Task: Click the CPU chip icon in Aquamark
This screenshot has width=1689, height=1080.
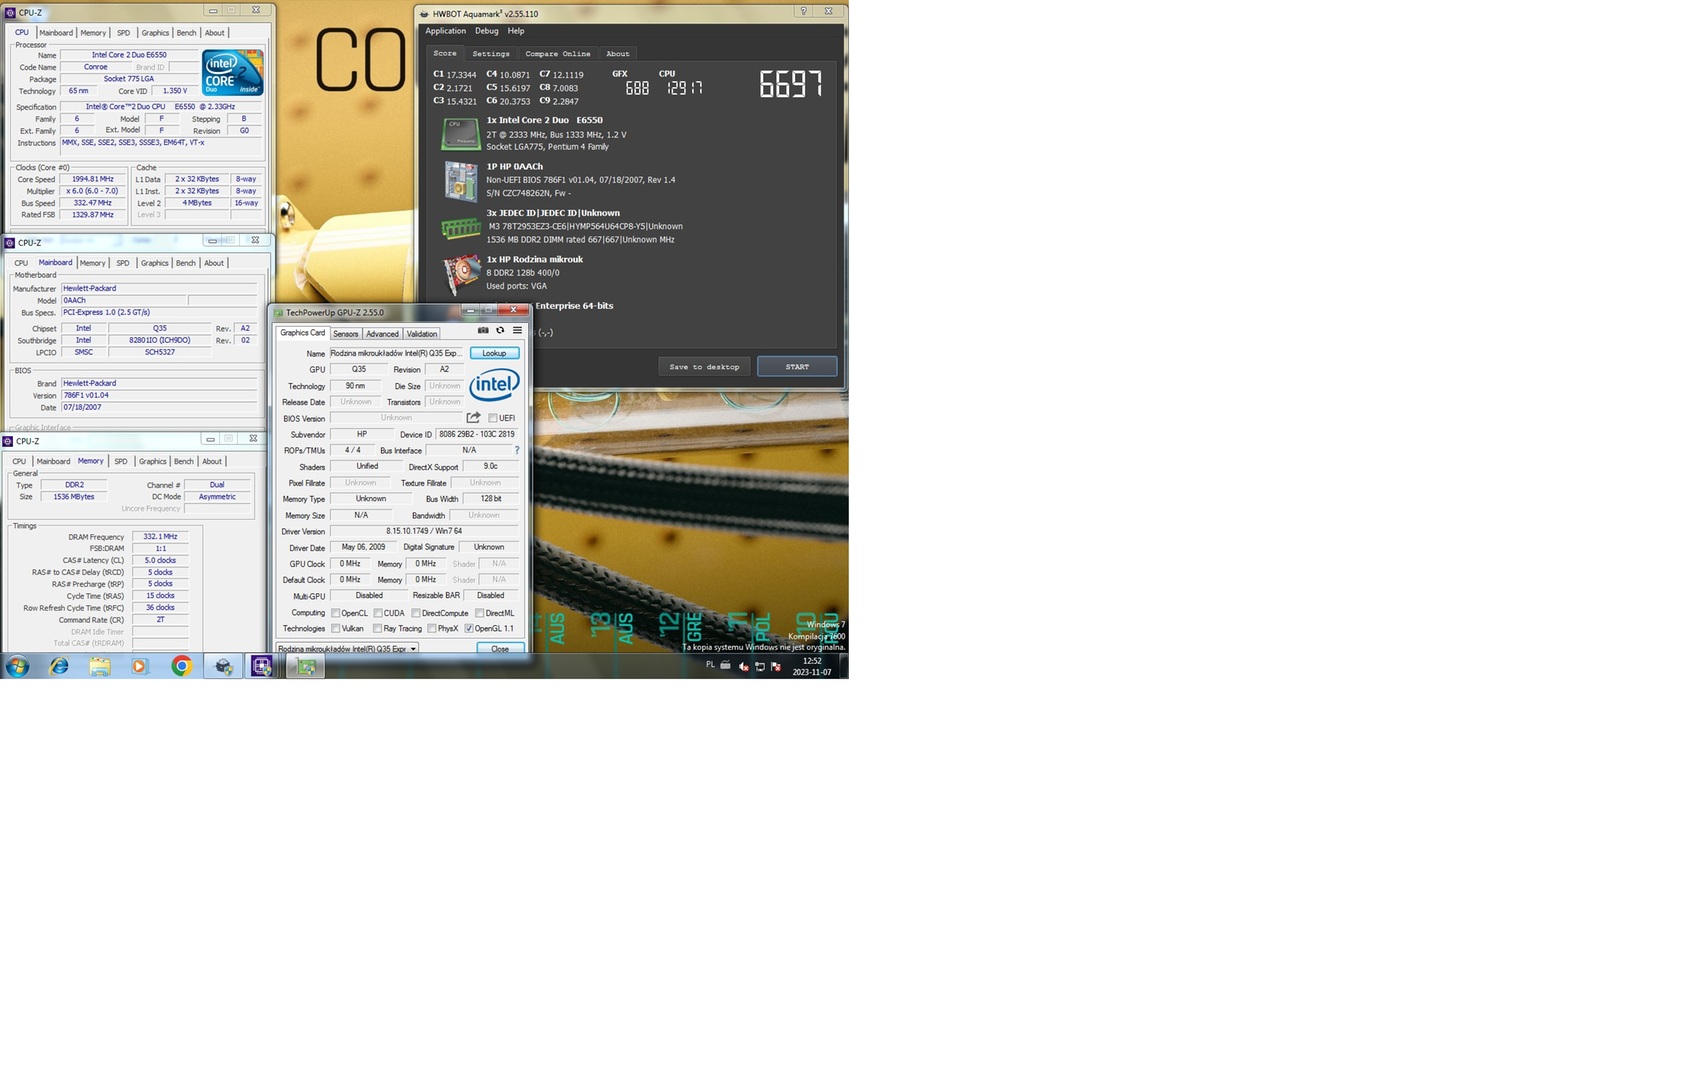Action: coord(461,133)
